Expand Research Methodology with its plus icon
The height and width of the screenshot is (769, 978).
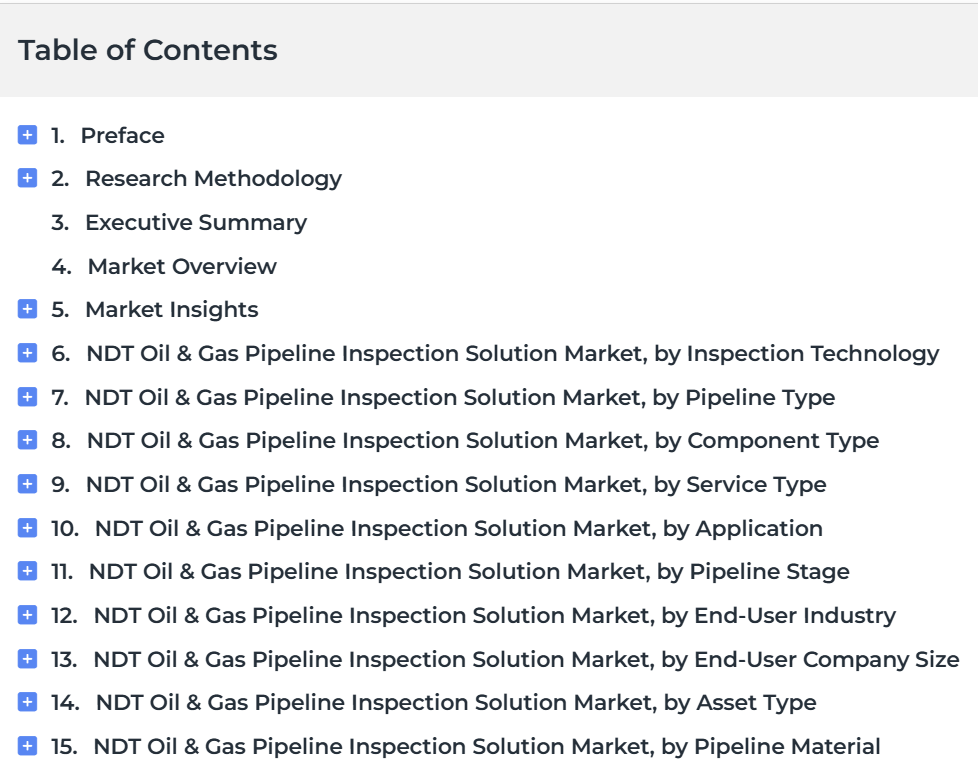[x=27, y=178]
